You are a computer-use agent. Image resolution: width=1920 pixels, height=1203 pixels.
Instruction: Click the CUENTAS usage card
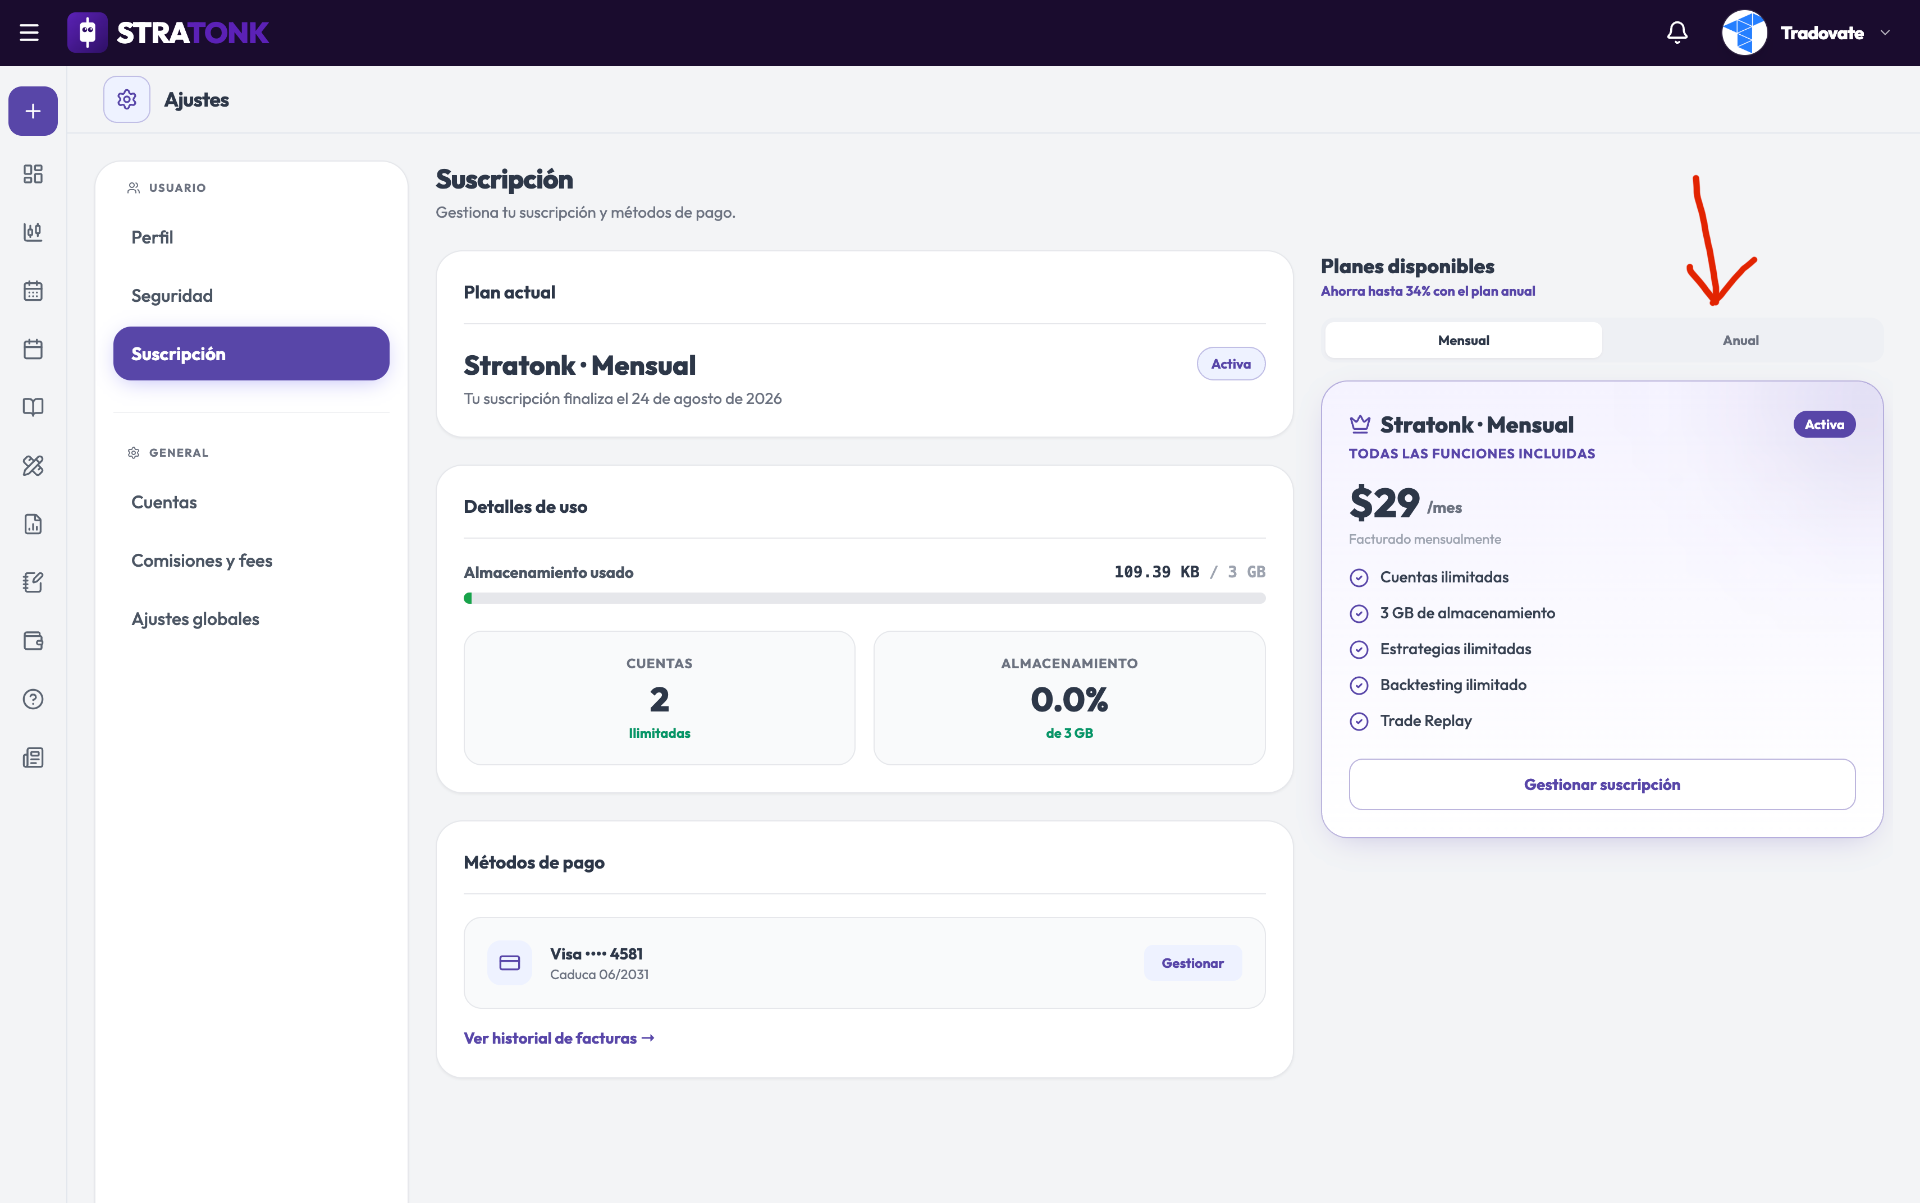click(660, 698)
